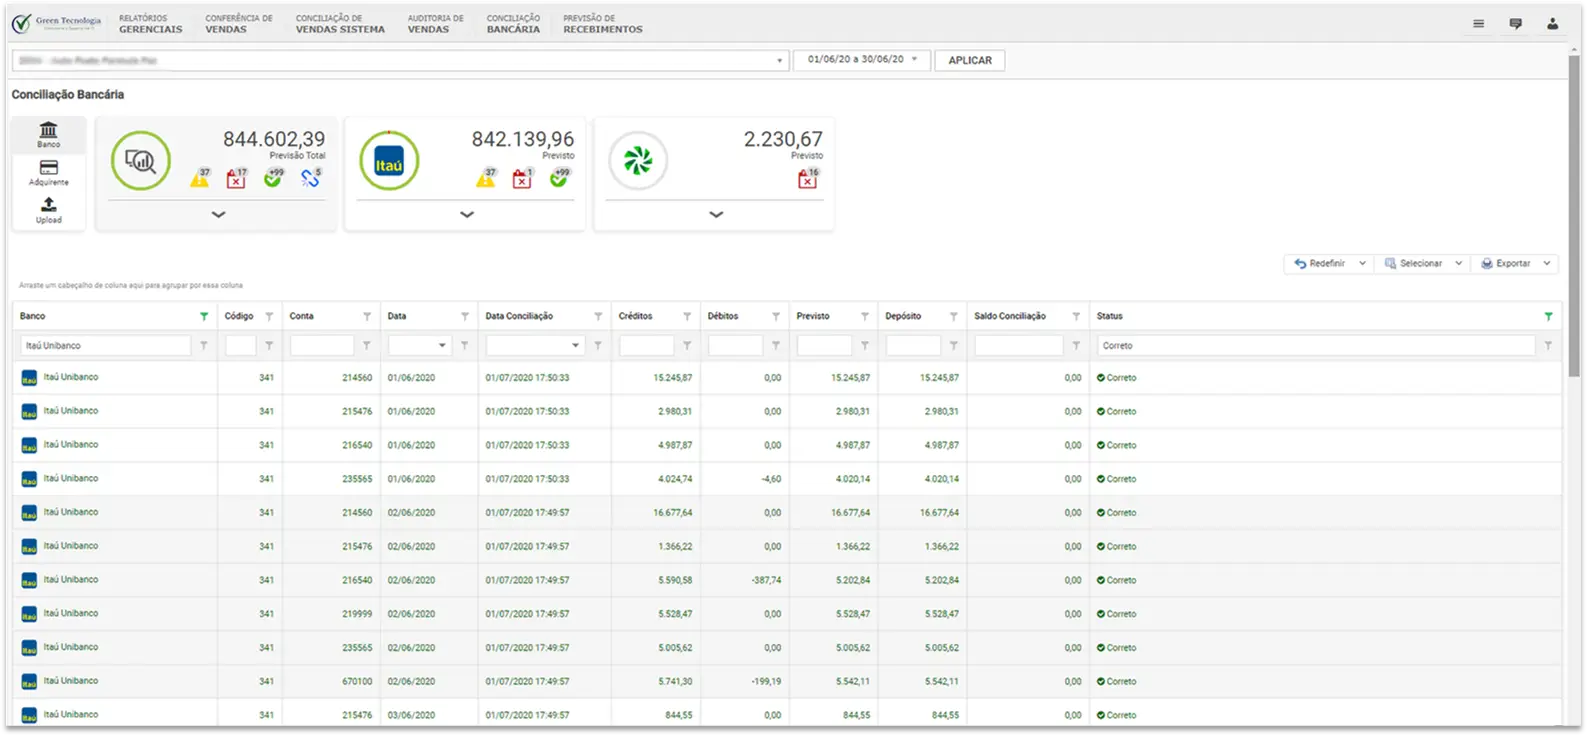The height and width of the screenshot is (735, 1587).
Task: Click the Créditos filter input field
Action: pos(646,346)
